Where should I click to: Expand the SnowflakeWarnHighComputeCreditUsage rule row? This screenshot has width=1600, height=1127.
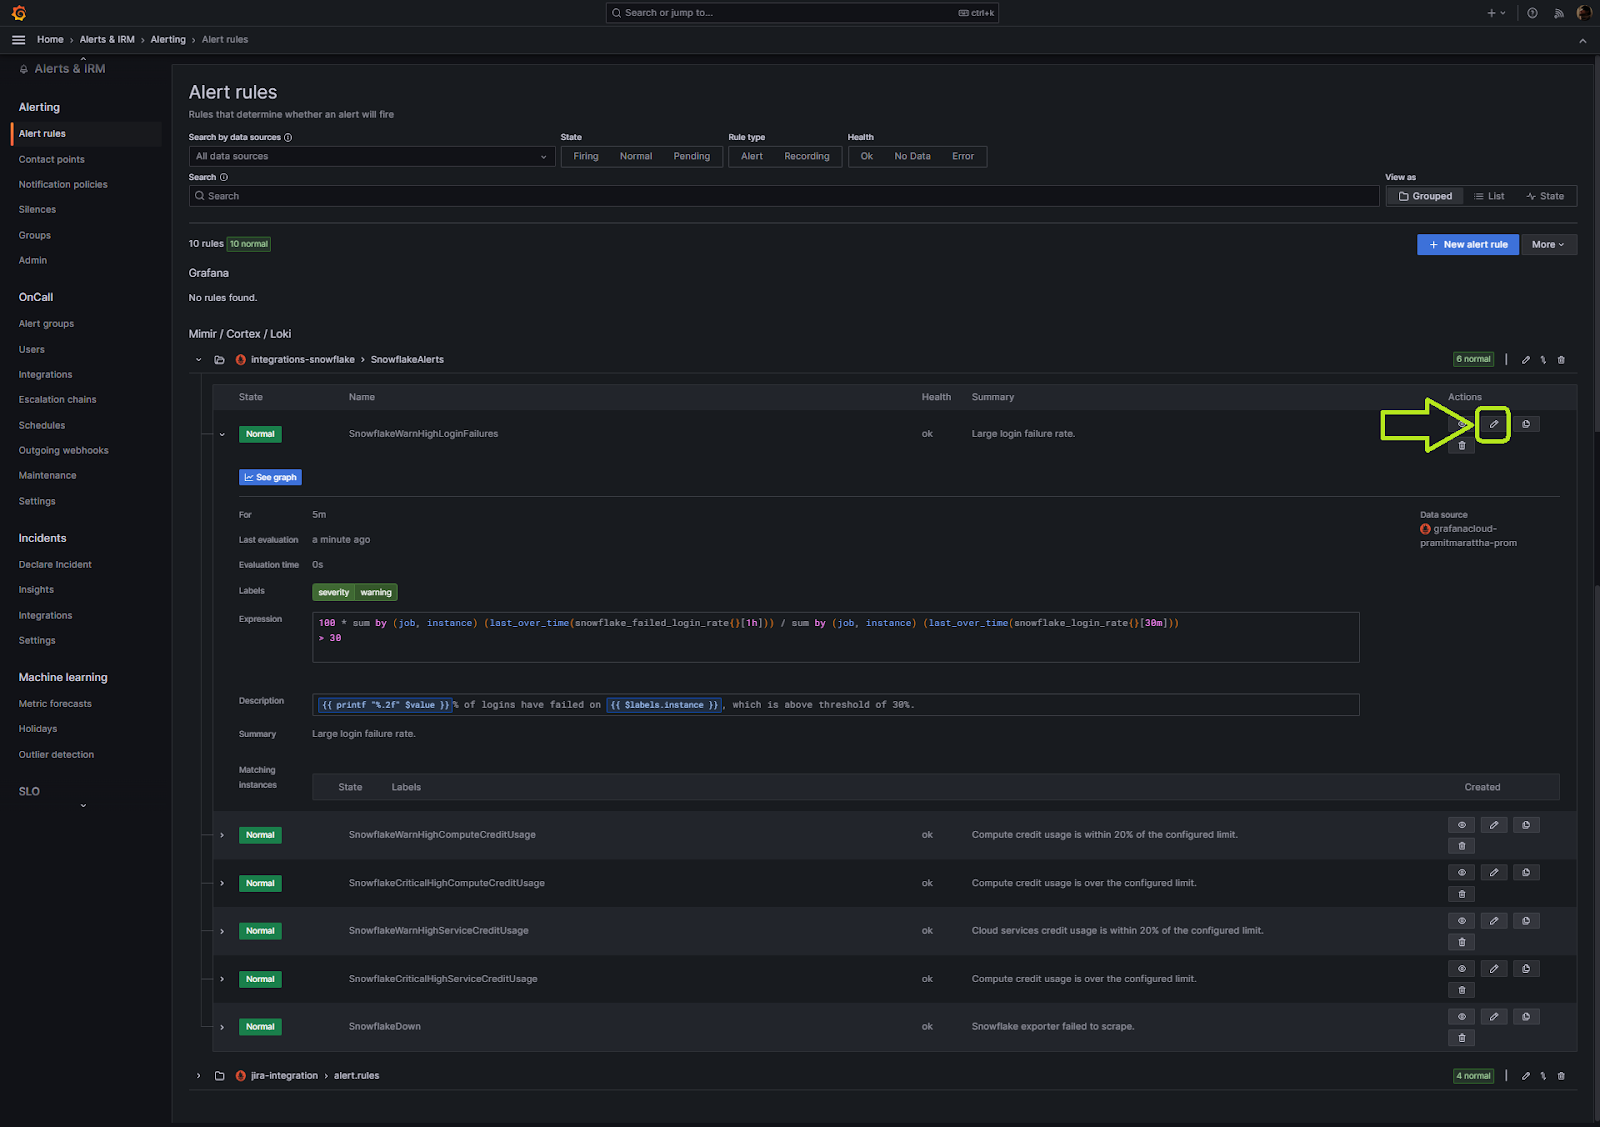(x=222, y=835)
